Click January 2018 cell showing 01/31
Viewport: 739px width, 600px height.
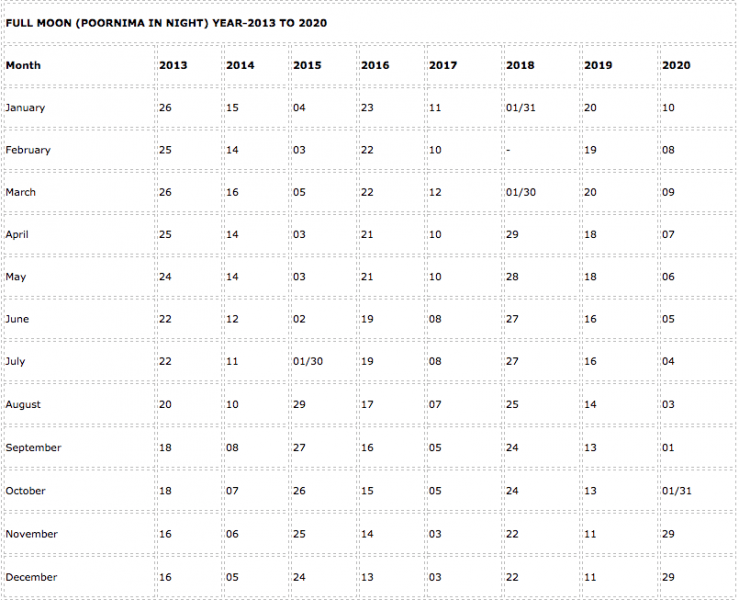[521, 107]
